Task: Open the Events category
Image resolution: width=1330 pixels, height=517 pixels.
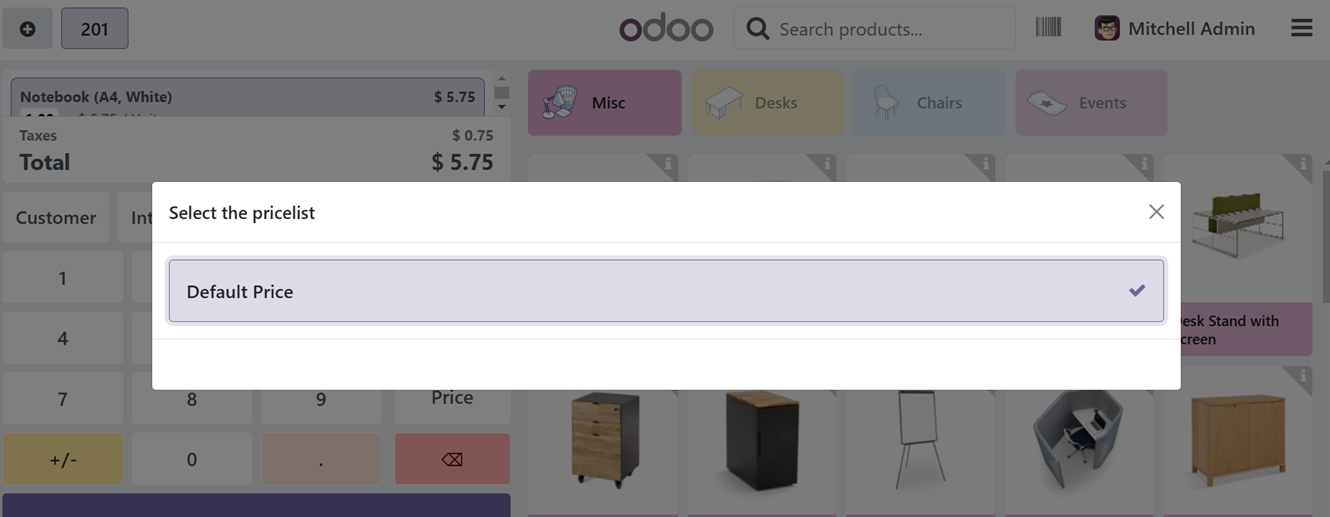Action: (1091, 103)
